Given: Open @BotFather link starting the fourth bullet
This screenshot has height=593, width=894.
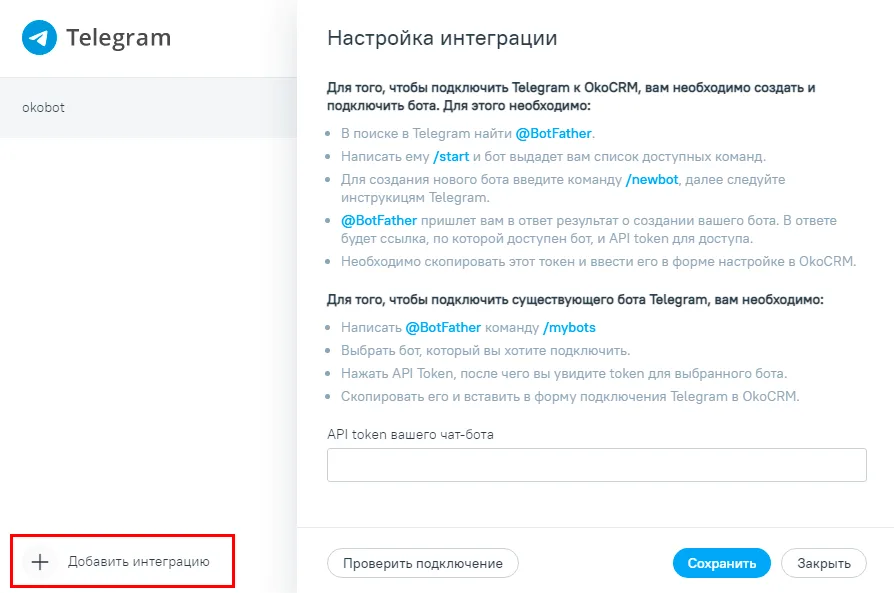Looking at the screenshot, I should click(379, 221).
